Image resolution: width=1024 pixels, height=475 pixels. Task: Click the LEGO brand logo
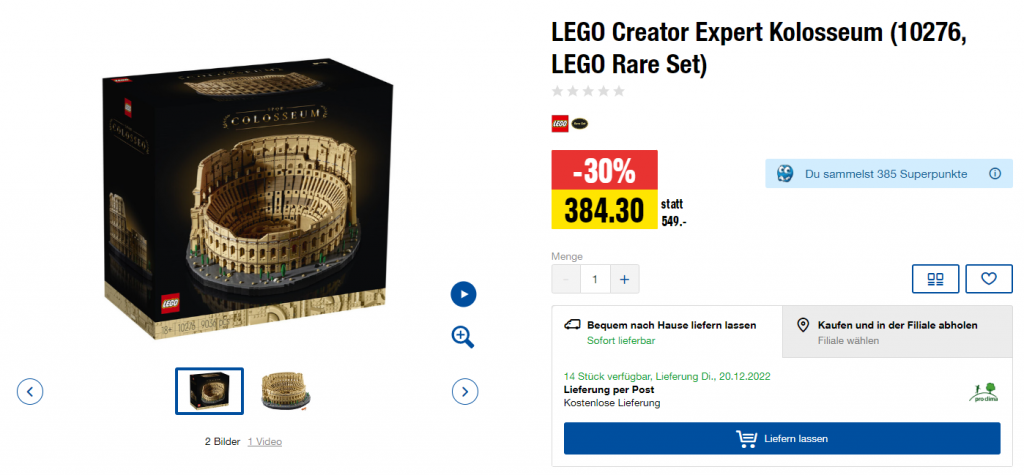560,124
